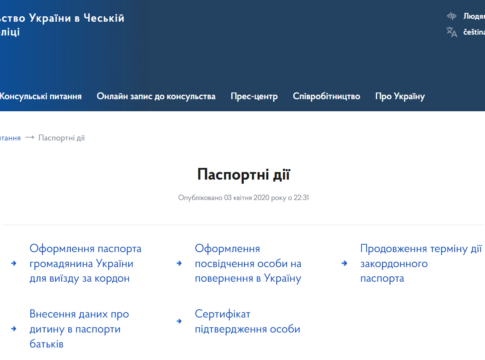Open the Людям accessibility version link

click(x=474, y=16)
